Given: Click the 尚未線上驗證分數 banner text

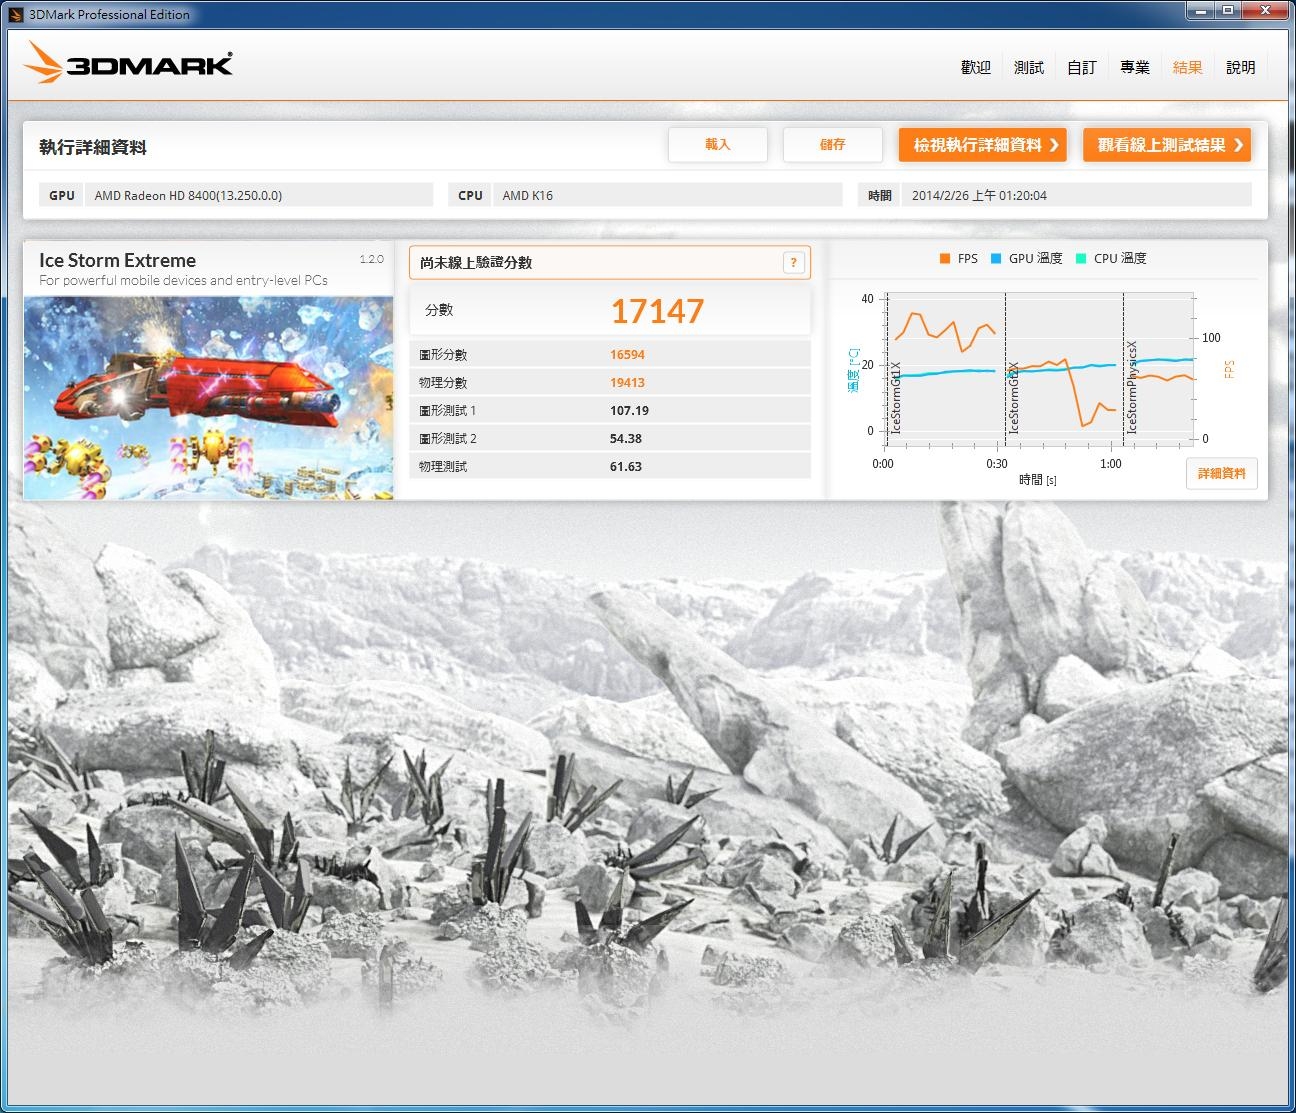Looking at the screenshot, I should 476,262.
